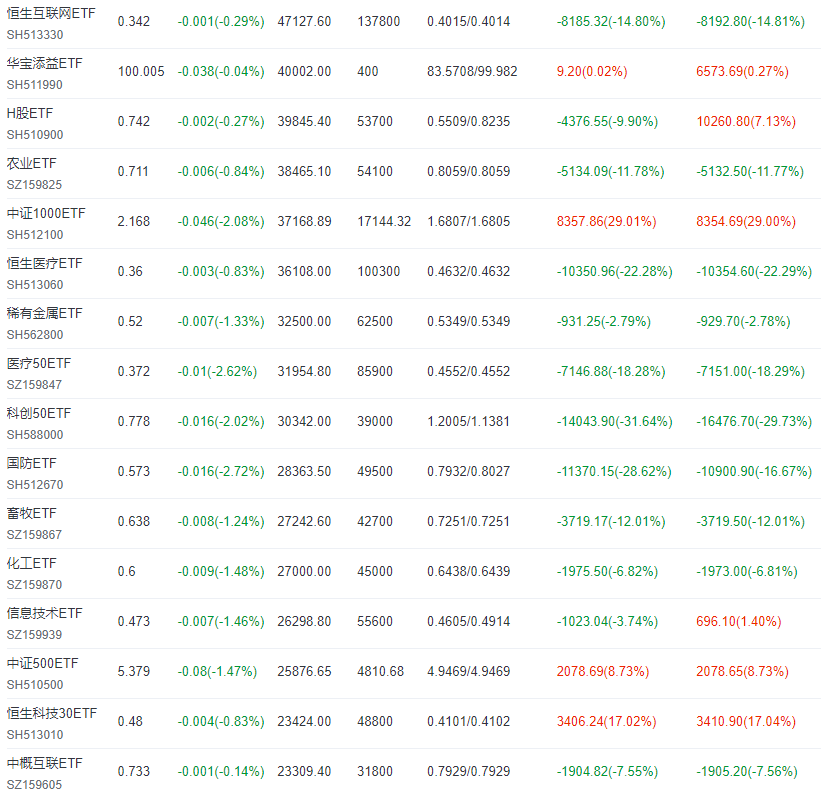
Task: Select code SH513010
Action: click(35, 735)
